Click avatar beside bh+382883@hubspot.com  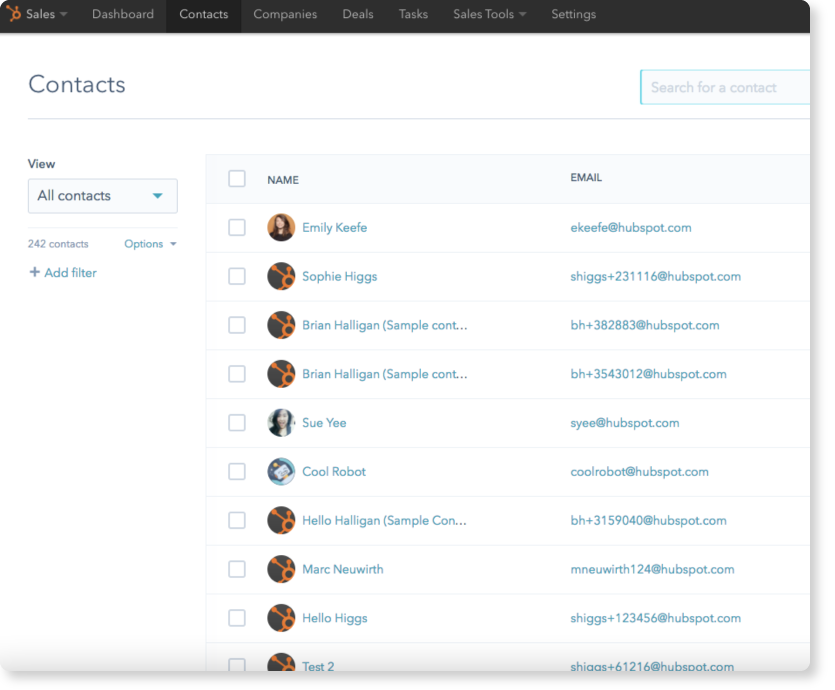click(281, 325)
